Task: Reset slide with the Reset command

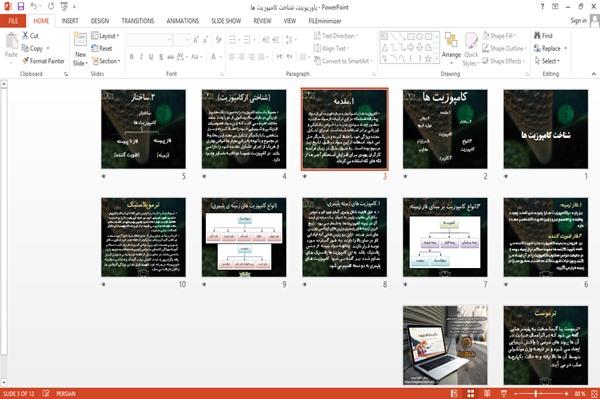Action: tap(102, 48)
